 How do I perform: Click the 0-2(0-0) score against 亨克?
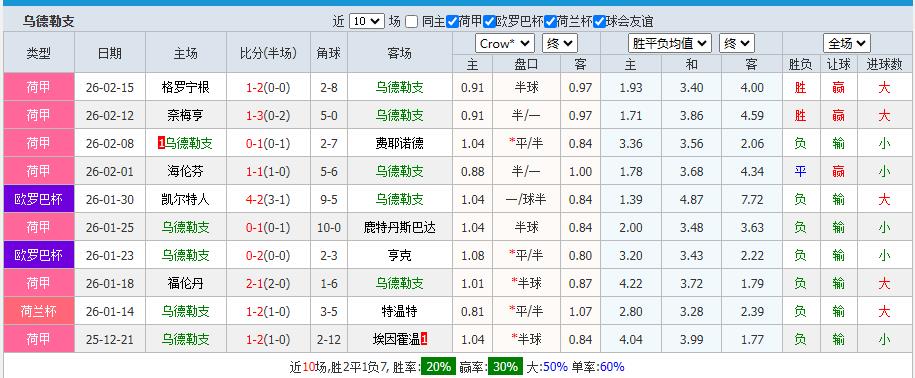click(x=268, y=256)
